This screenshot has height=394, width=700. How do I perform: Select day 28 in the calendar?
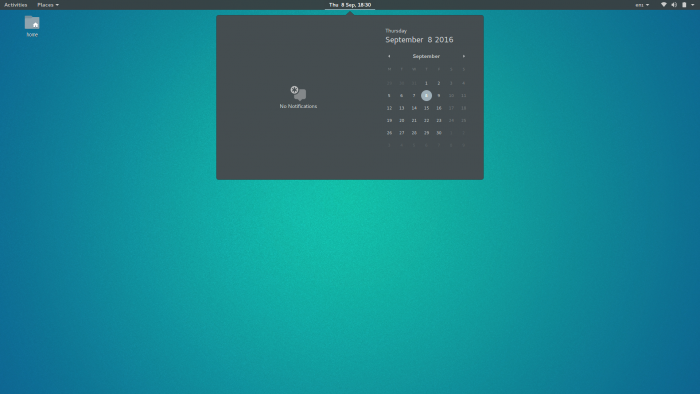pos(414,133)
